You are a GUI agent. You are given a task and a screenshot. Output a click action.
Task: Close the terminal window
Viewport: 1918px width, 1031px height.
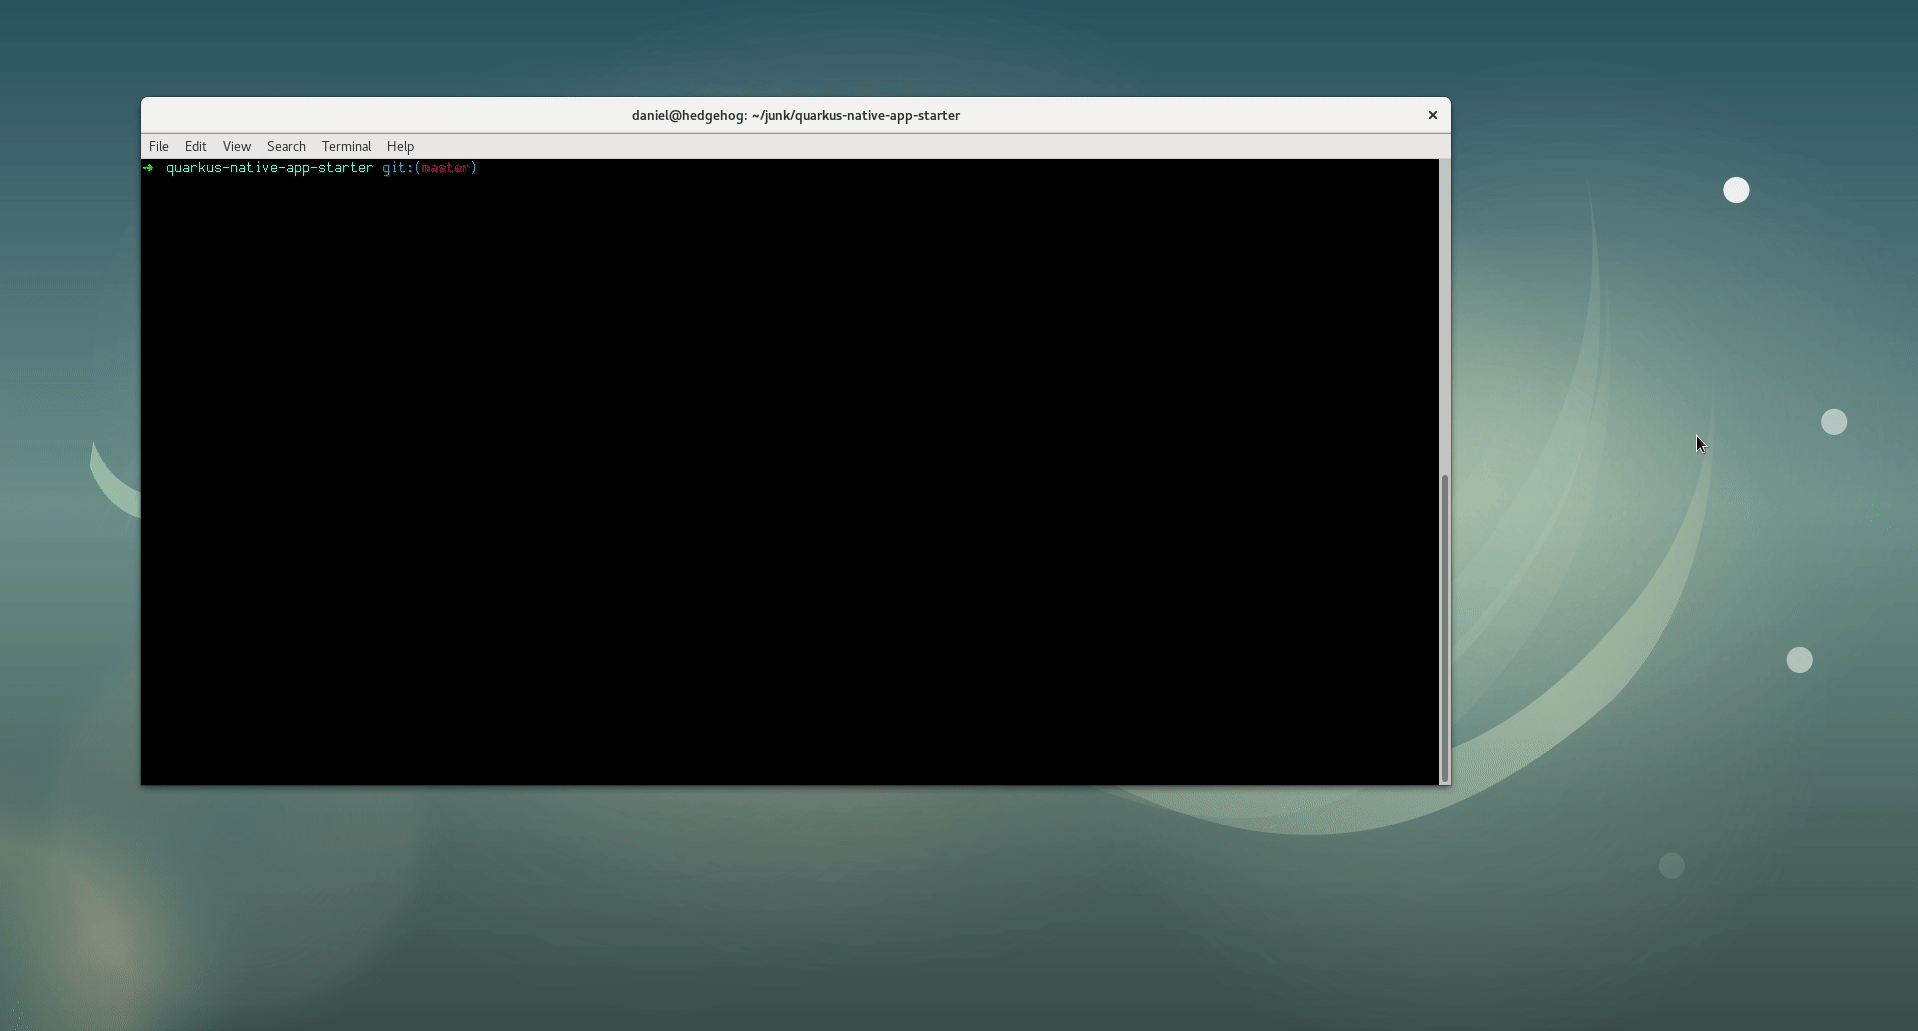point(1432,114)
